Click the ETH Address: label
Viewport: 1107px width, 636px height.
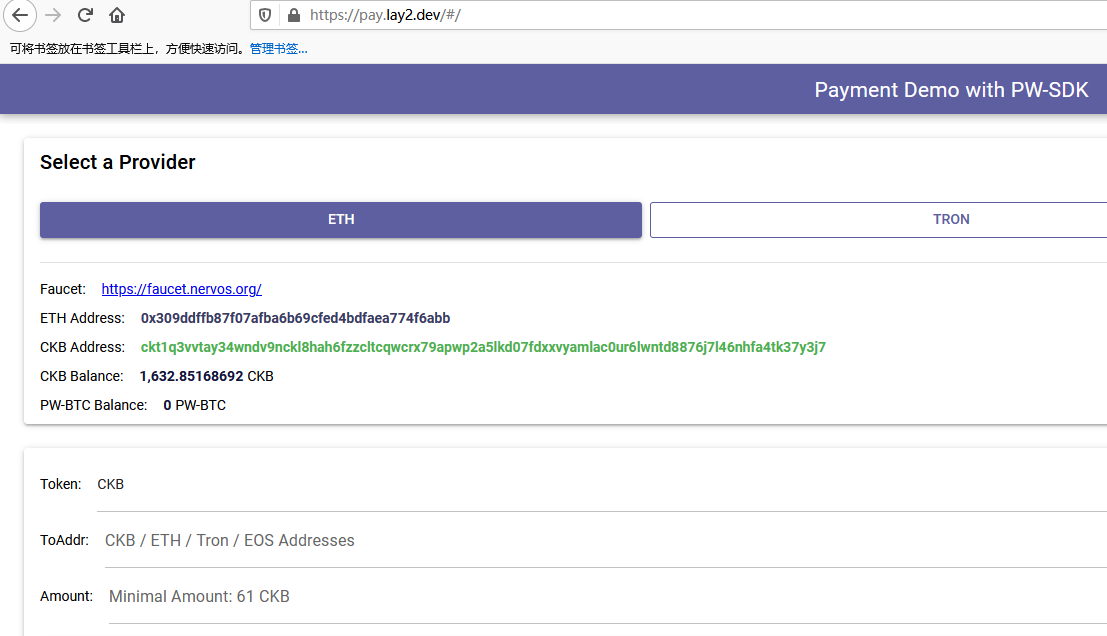83,318
